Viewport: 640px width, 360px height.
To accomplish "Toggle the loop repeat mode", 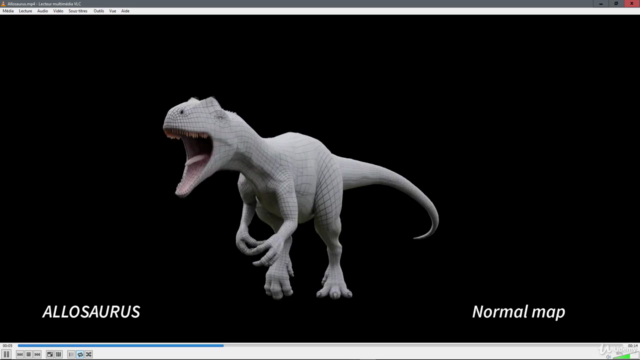I will click(80, 354).
